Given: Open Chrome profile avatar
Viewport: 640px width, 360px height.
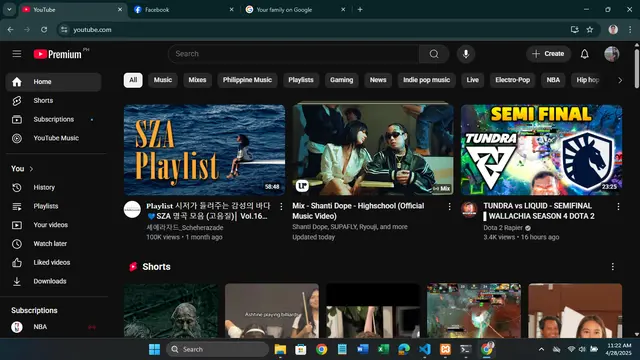Looking at the screenshot, I should [613, 29].
